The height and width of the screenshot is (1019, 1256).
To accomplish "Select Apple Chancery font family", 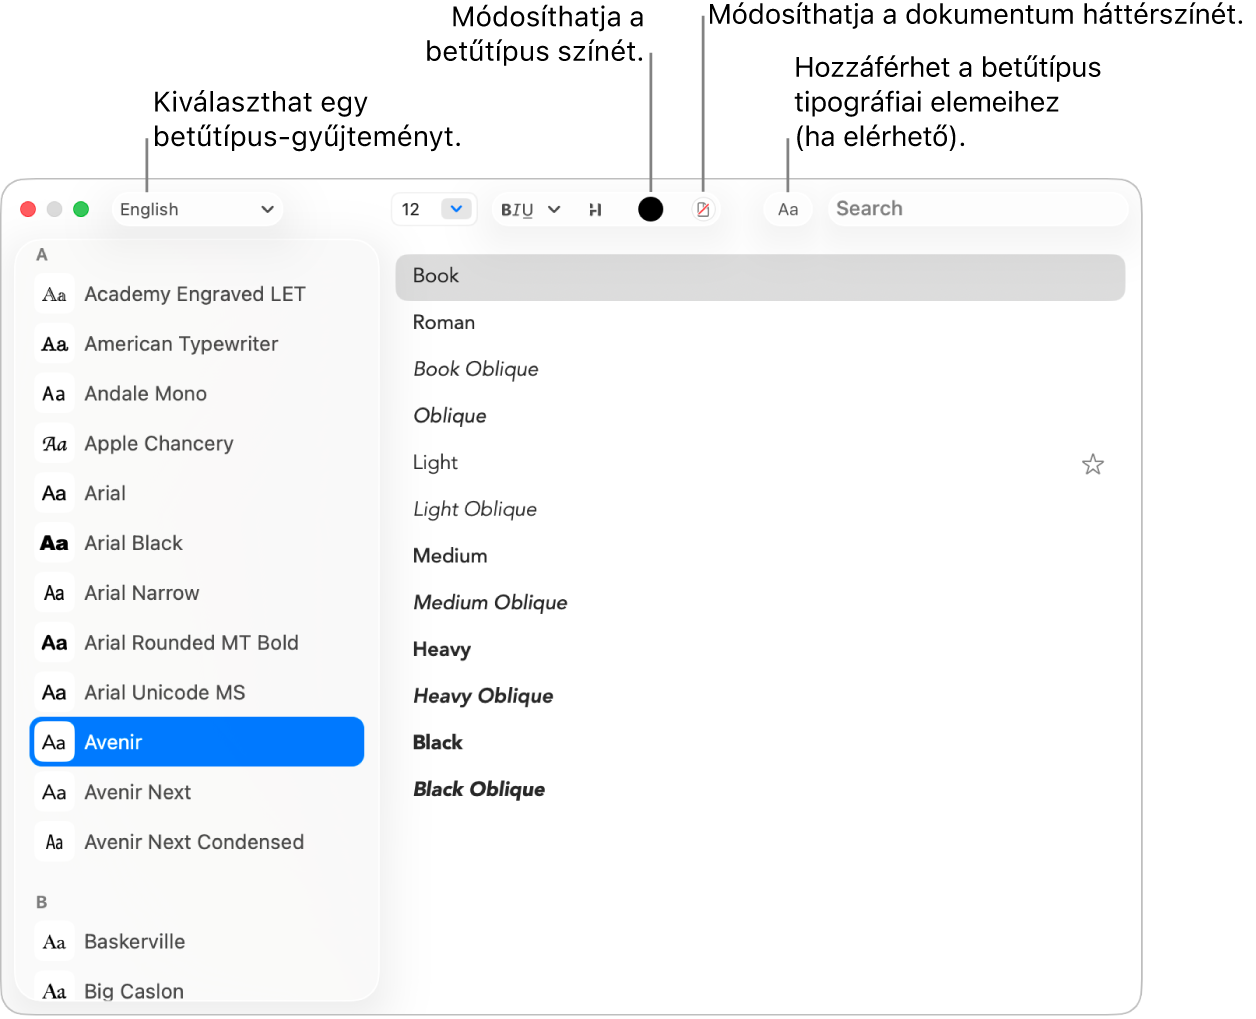I will pyautogui.click(x=197, y=443).
